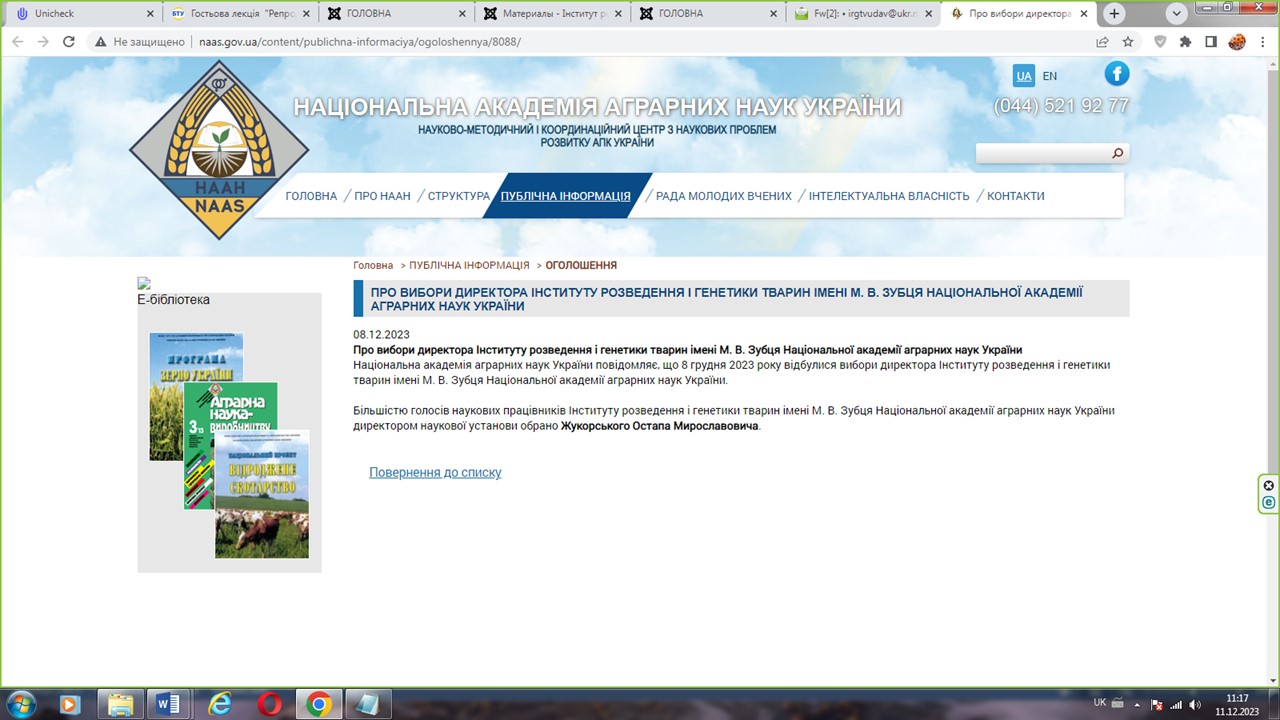The width and height of the screenshot is (1280, 720).
Task: Switch site language to UA
Action: pyautogui.click(x=1024, y=76)
